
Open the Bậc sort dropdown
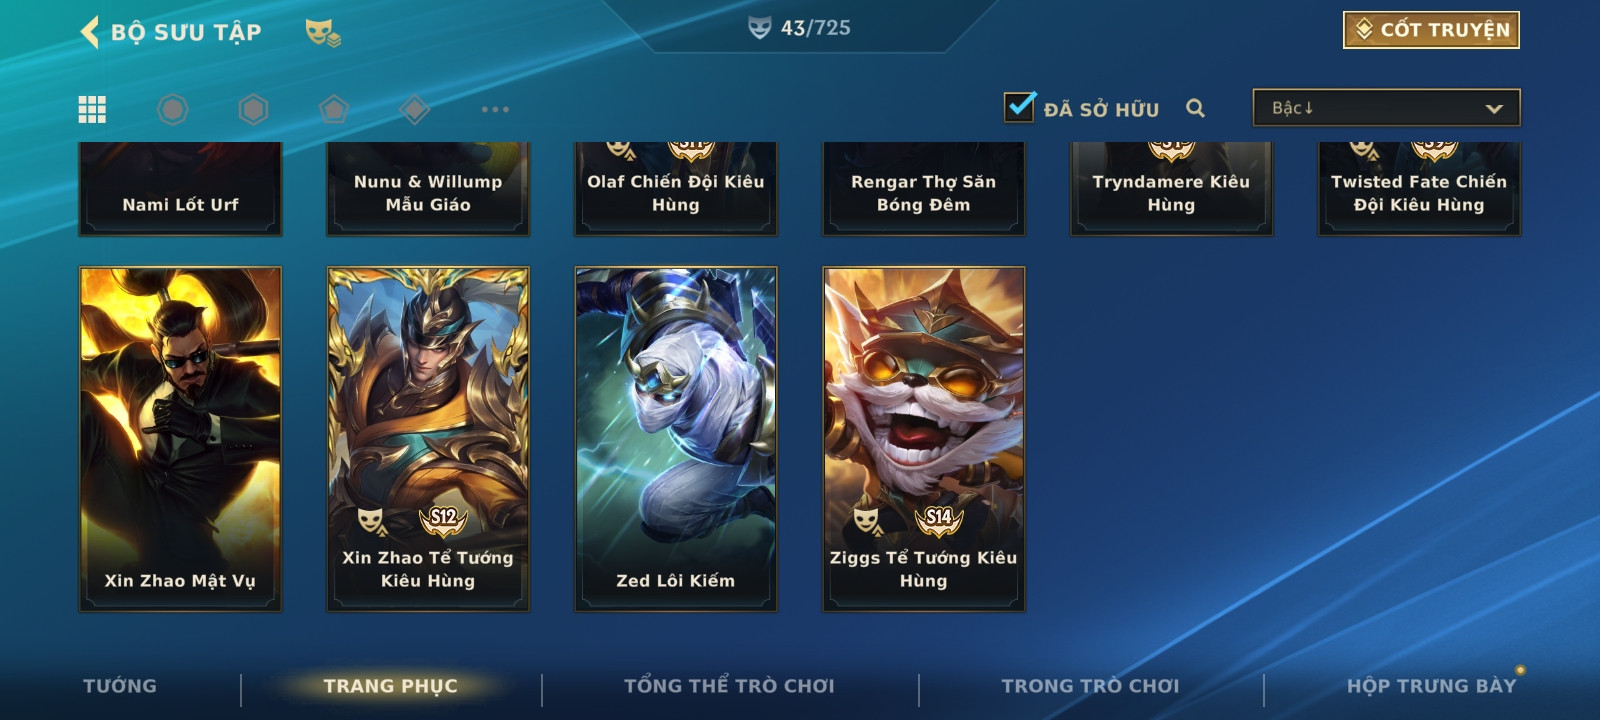pyautogui.click(x=1386, y=108)
